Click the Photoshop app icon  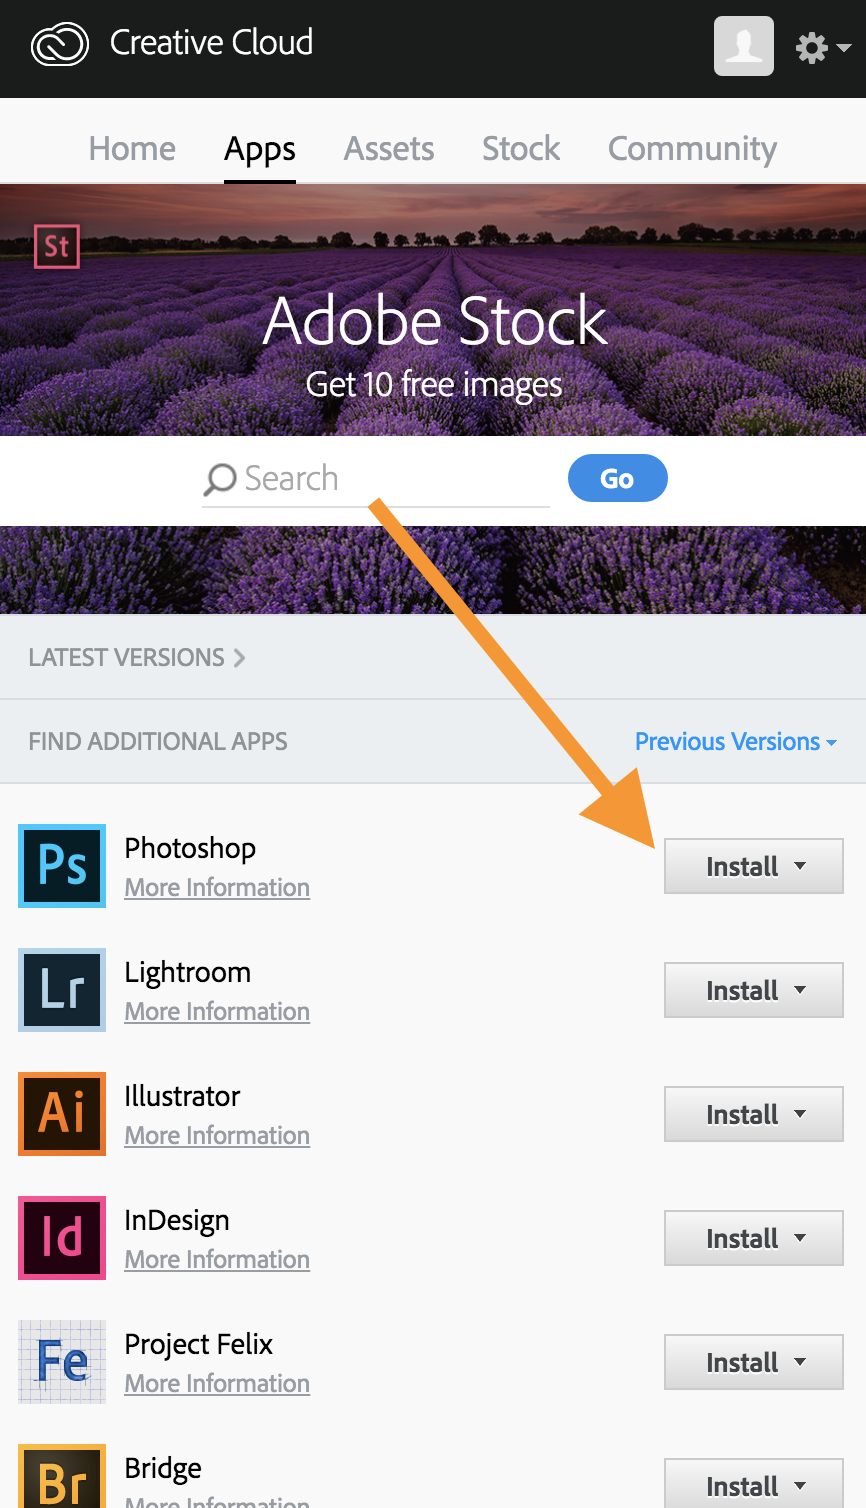(x=62, y=865)
